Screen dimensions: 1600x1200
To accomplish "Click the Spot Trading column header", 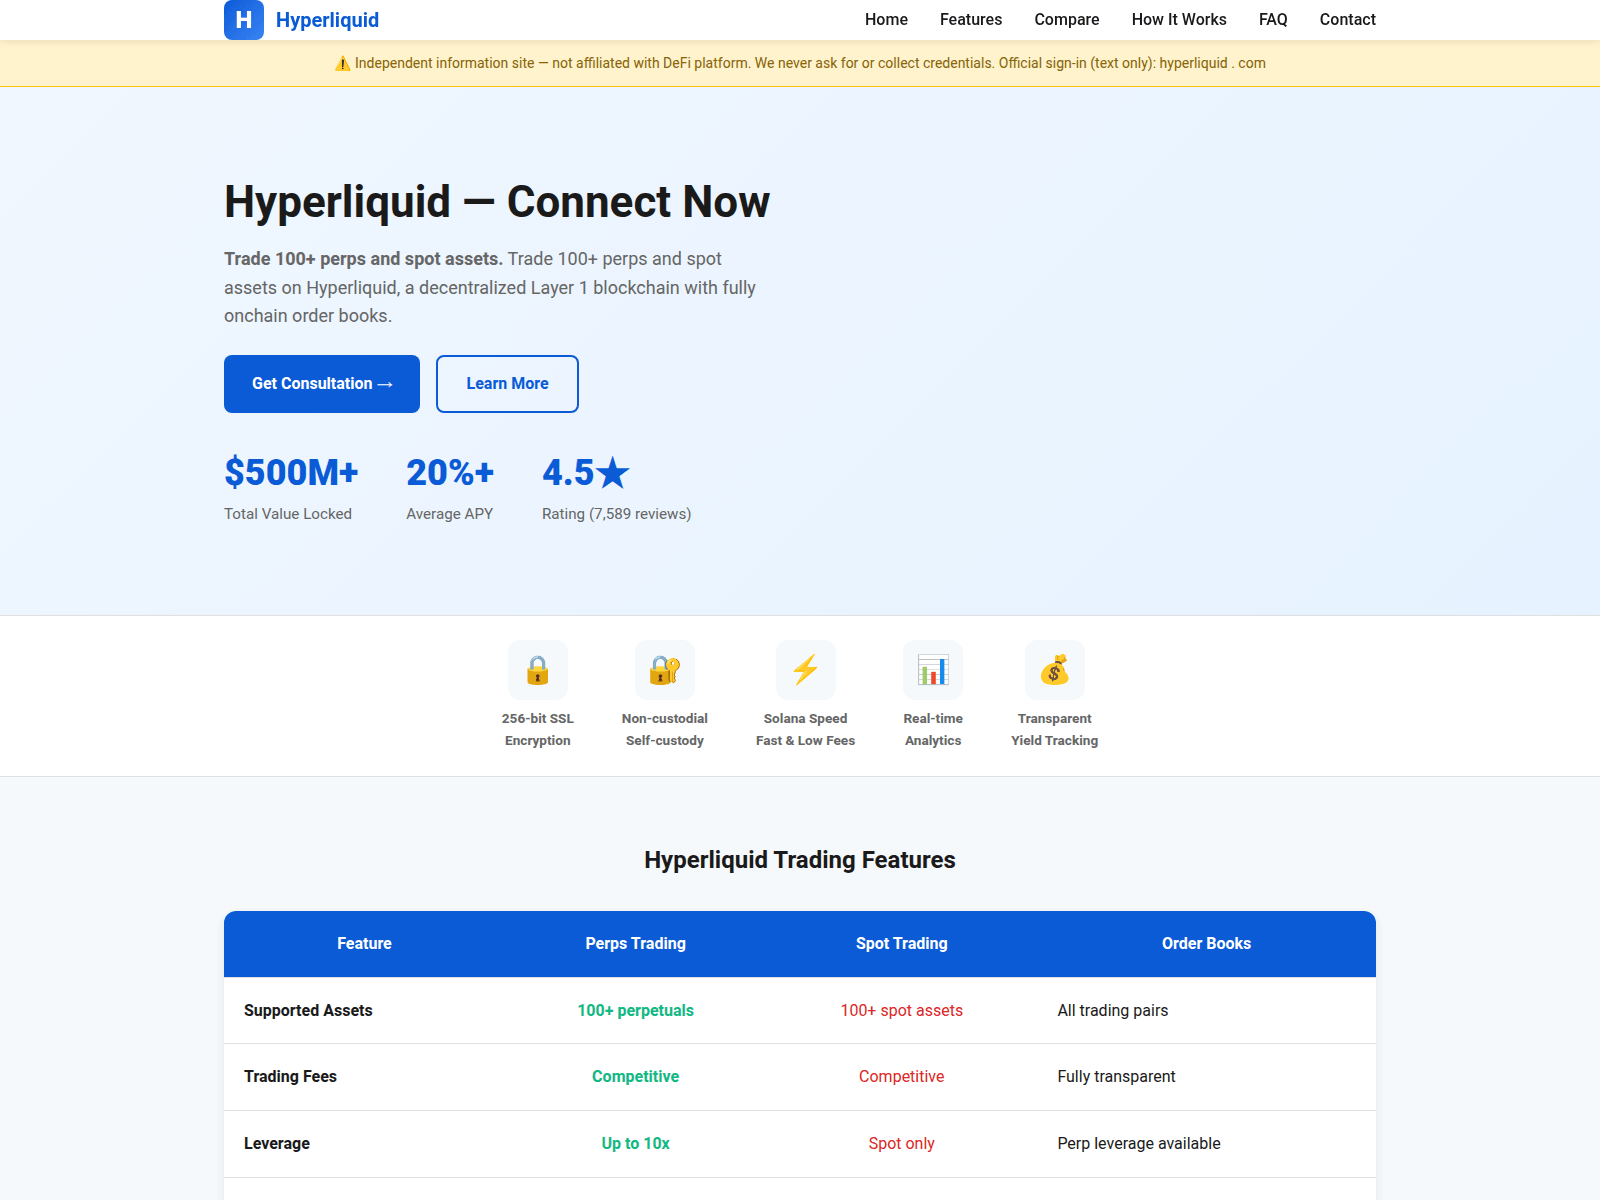I will tap(902, 944).
